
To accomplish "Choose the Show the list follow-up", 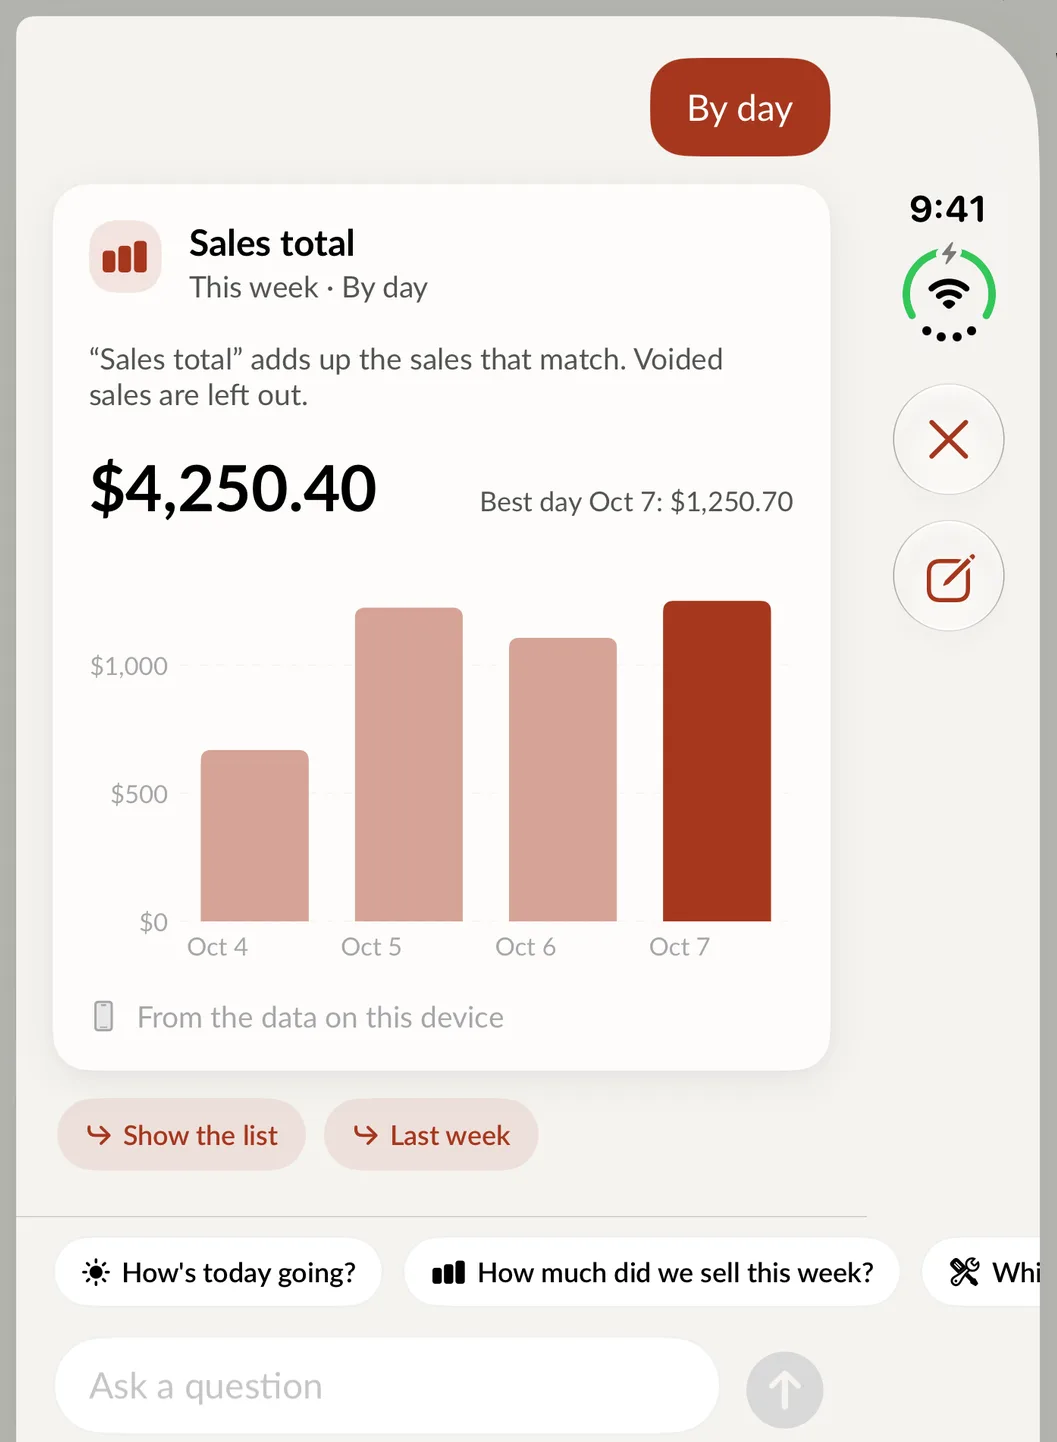I will click(x=181, y=1135).
